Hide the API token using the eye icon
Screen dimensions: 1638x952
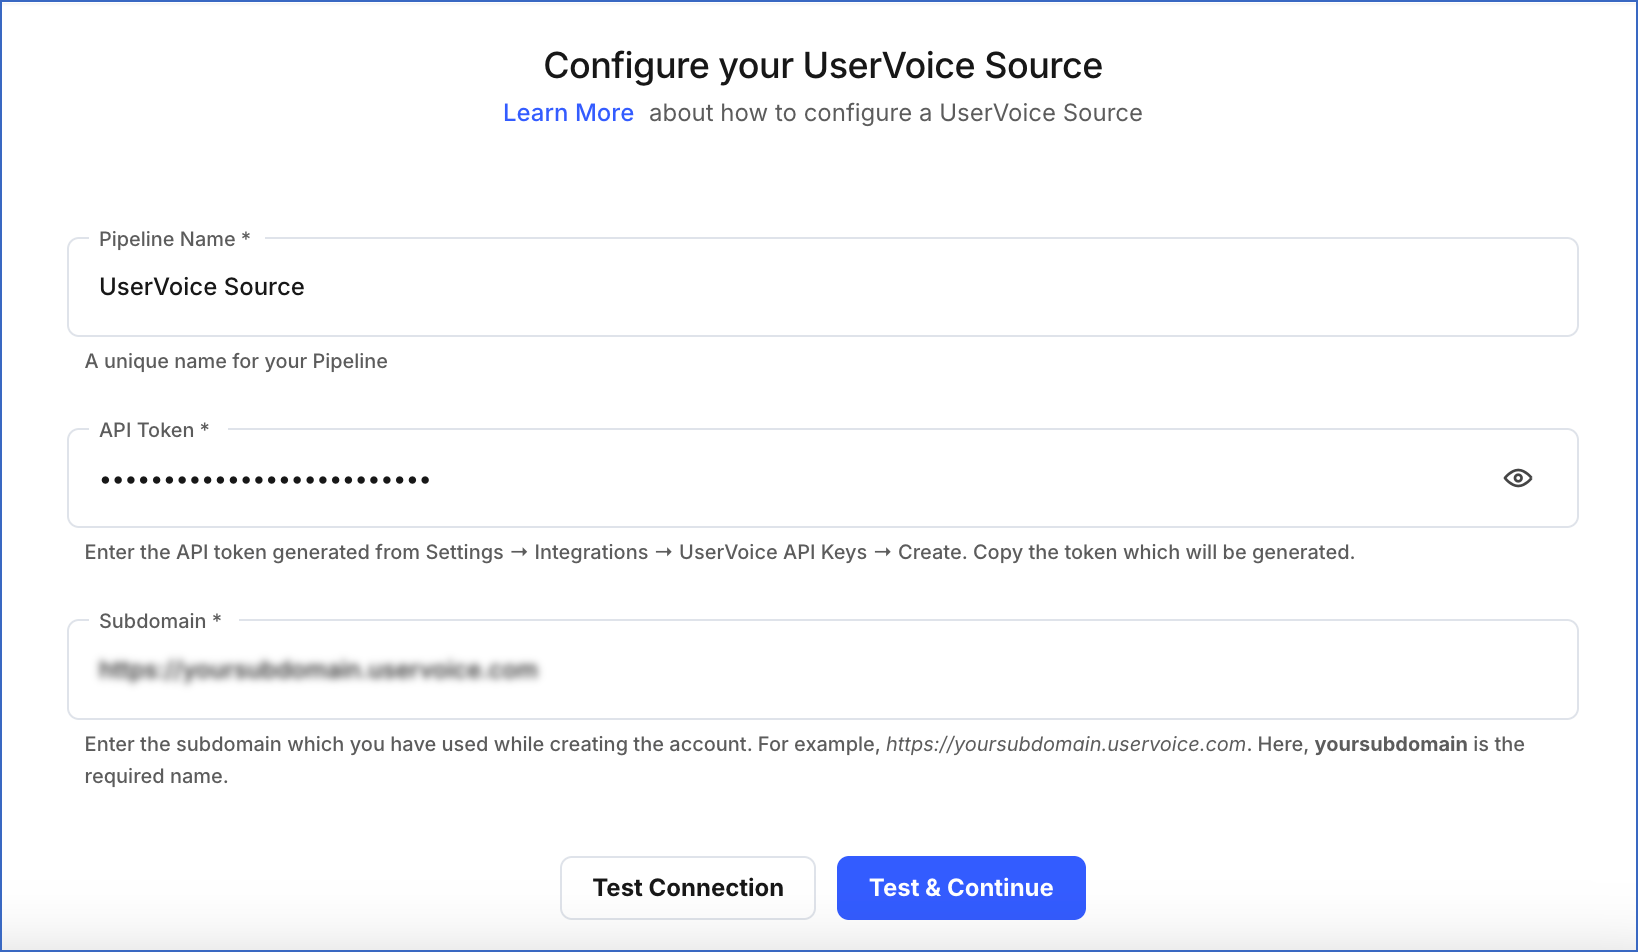[1517, 478]
